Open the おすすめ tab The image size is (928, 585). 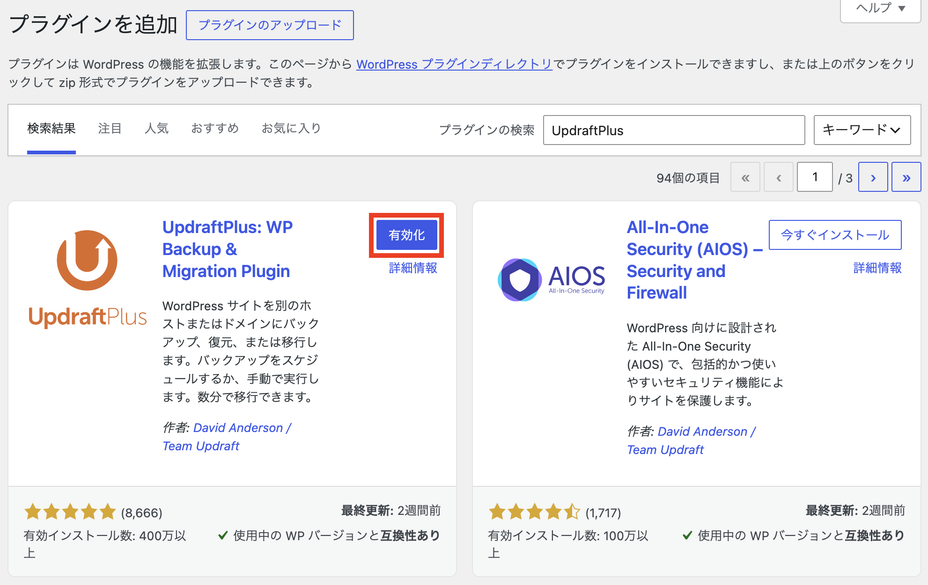215,128
